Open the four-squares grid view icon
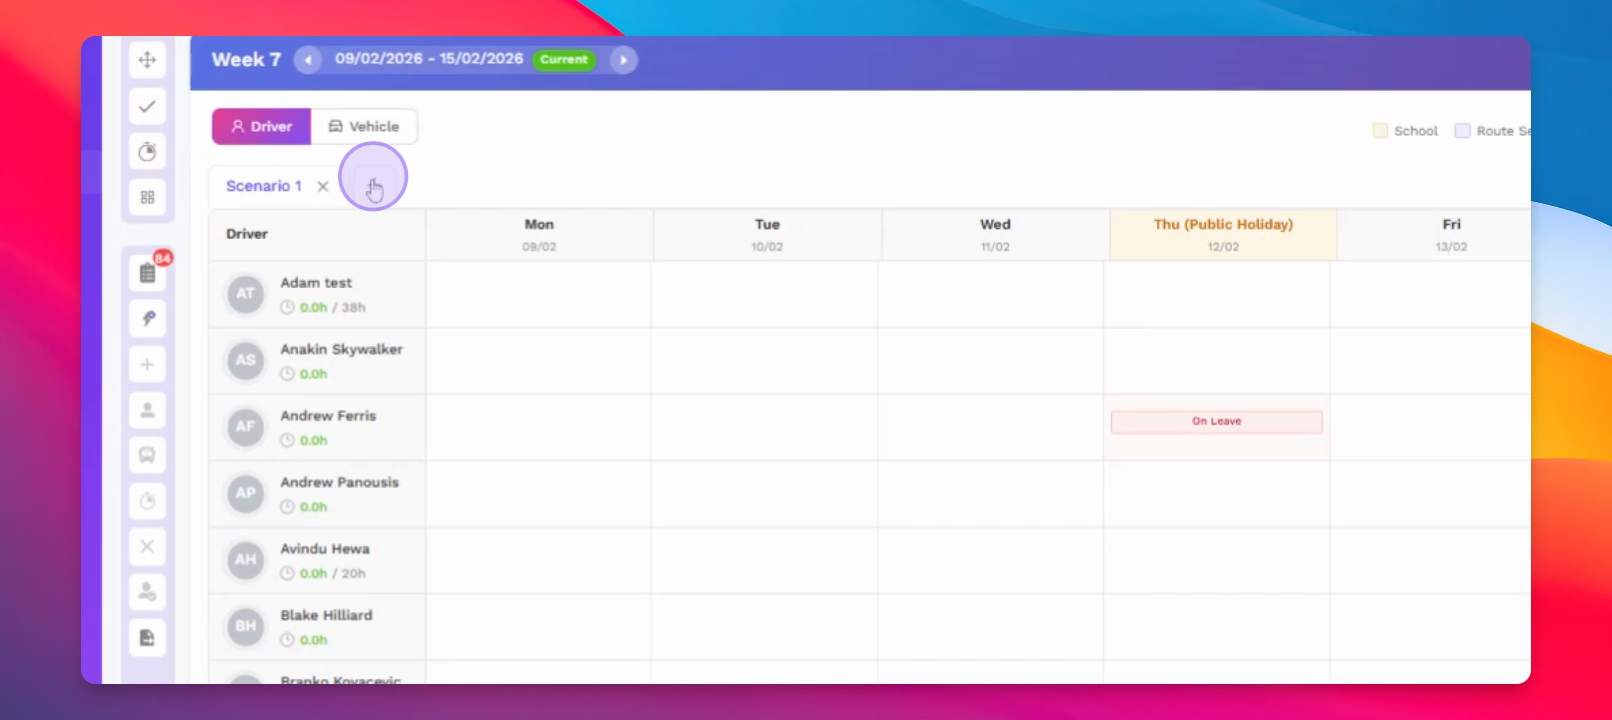This screenshot has height=720, width=1612. pos(147,197)
